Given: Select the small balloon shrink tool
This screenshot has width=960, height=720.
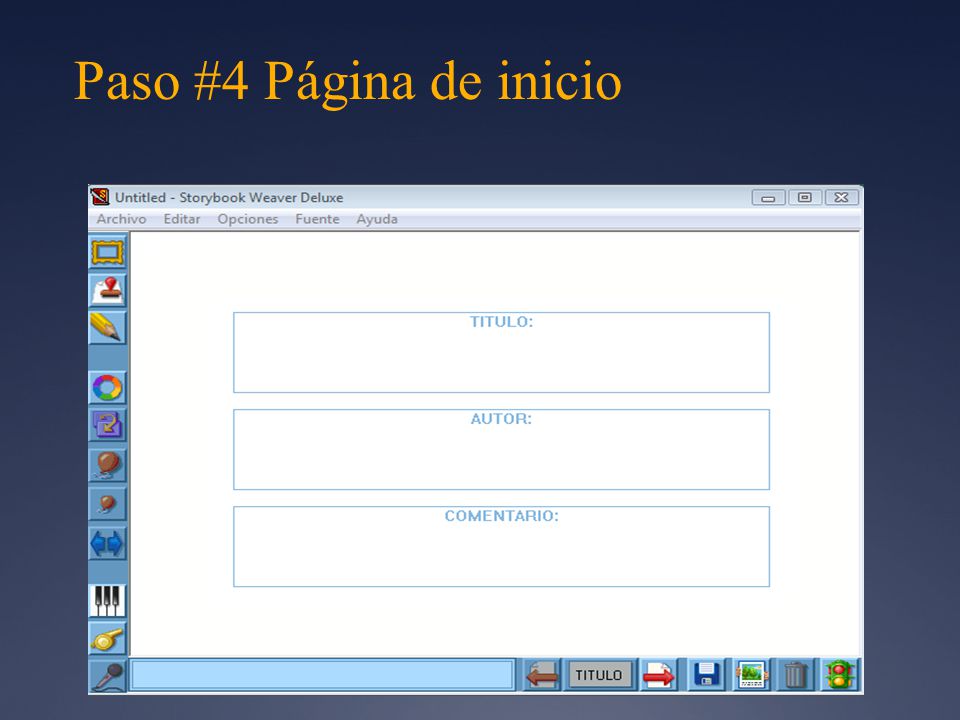Looking at the screenshot, I should [x=108, y=504].
